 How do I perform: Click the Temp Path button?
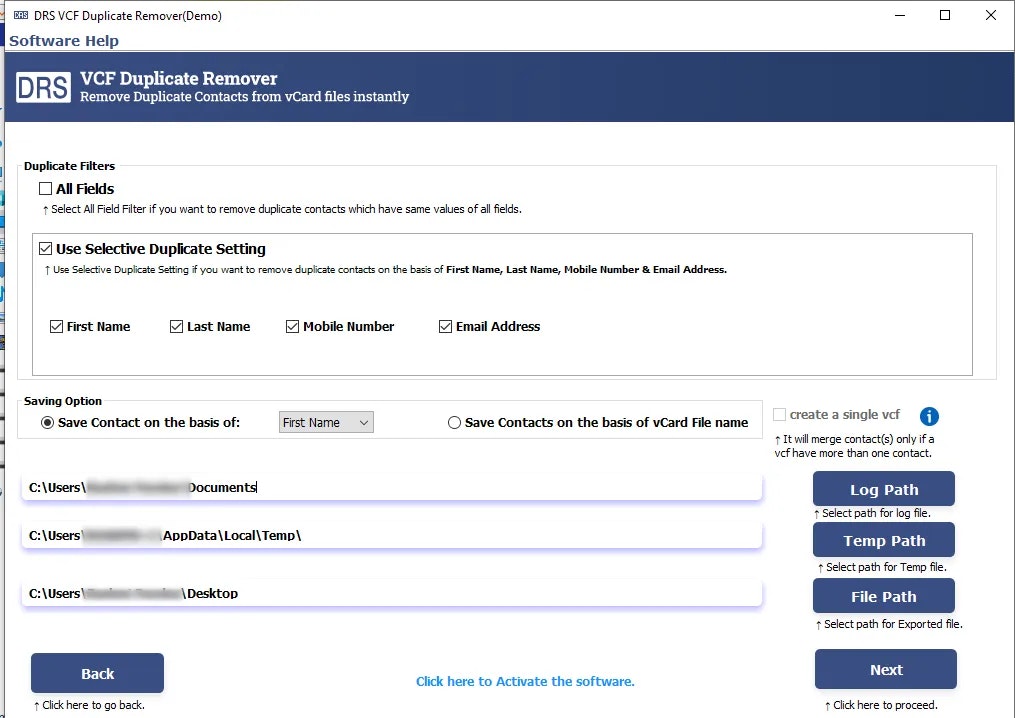click(x=884, y=540)
